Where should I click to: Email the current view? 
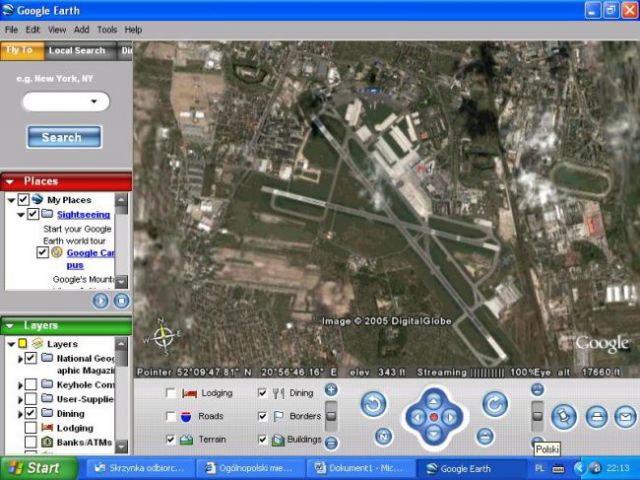(625, 417)
